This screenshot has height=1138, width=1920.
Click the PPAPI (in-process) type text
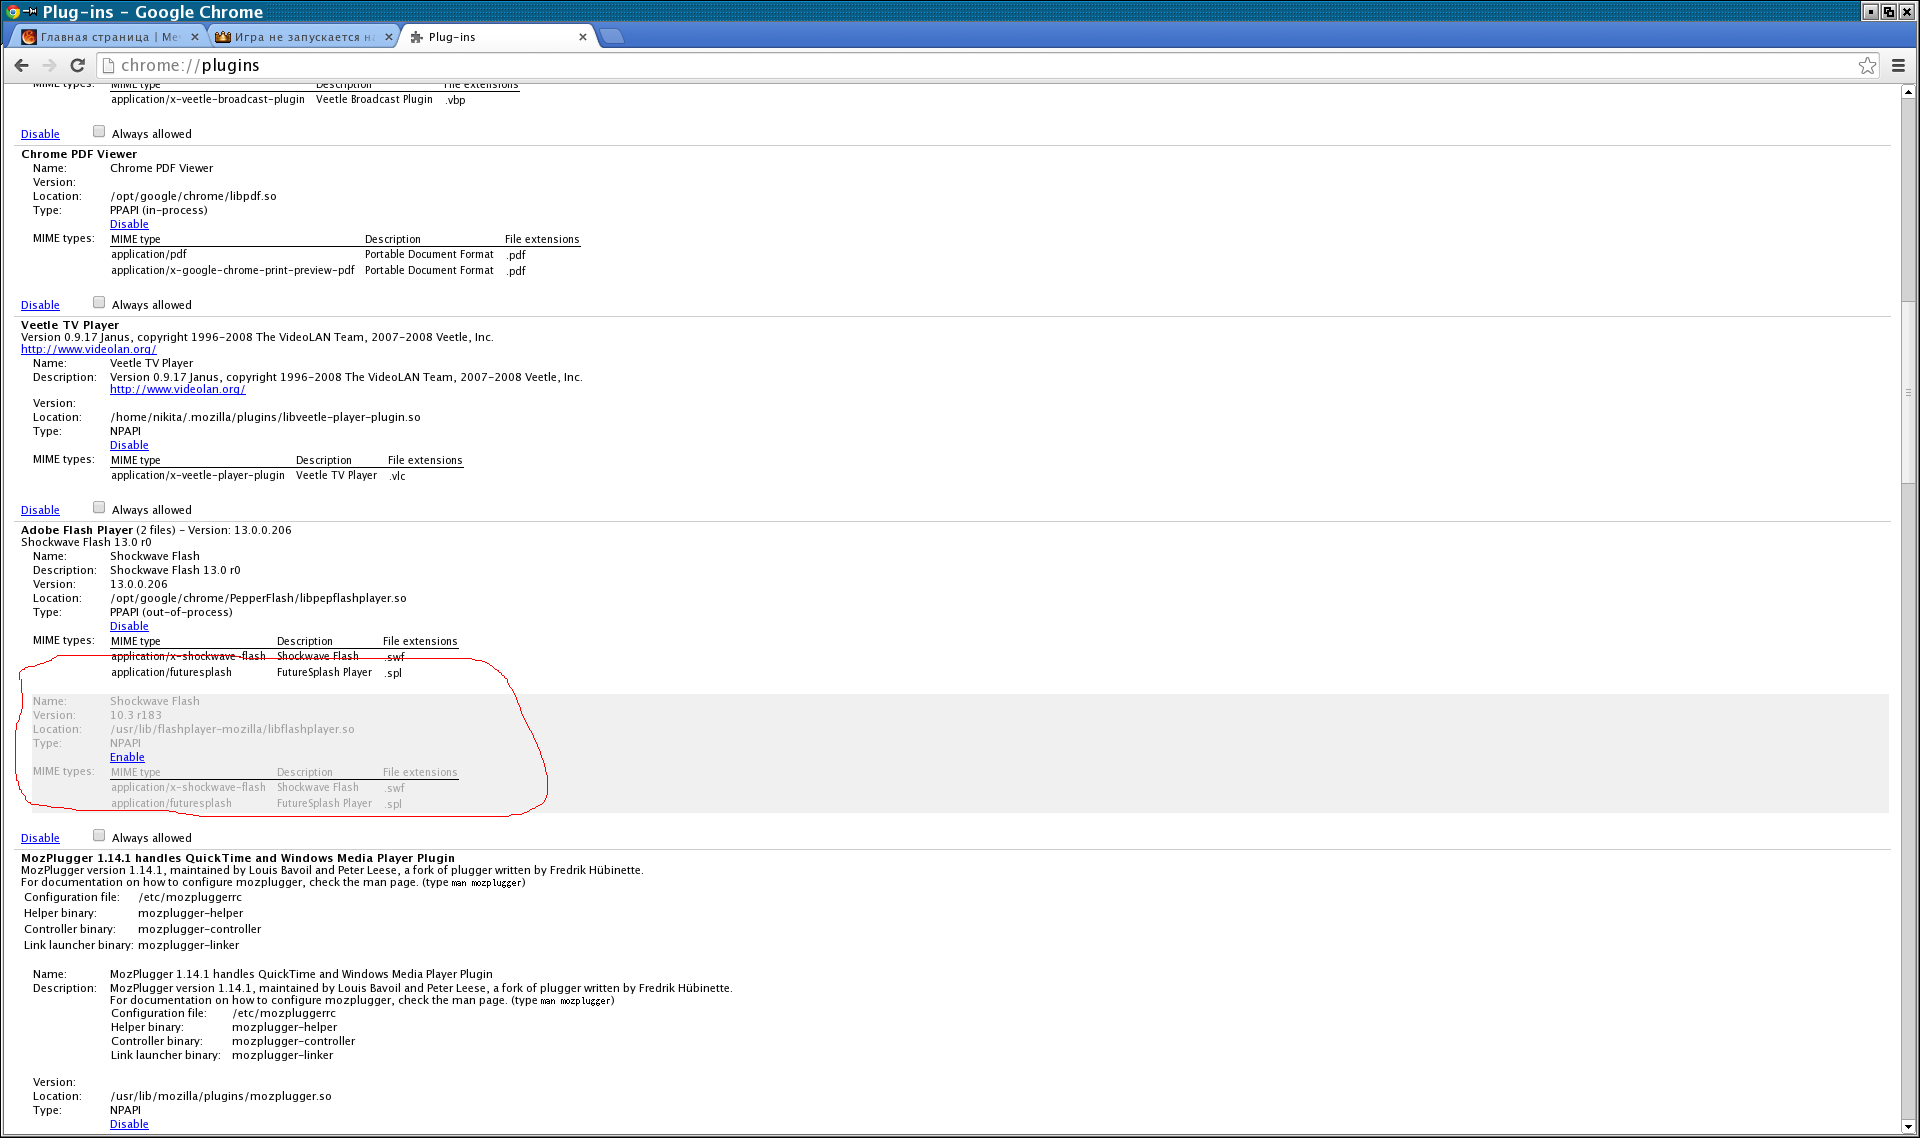pyautogui.click(x=159, y=210)
